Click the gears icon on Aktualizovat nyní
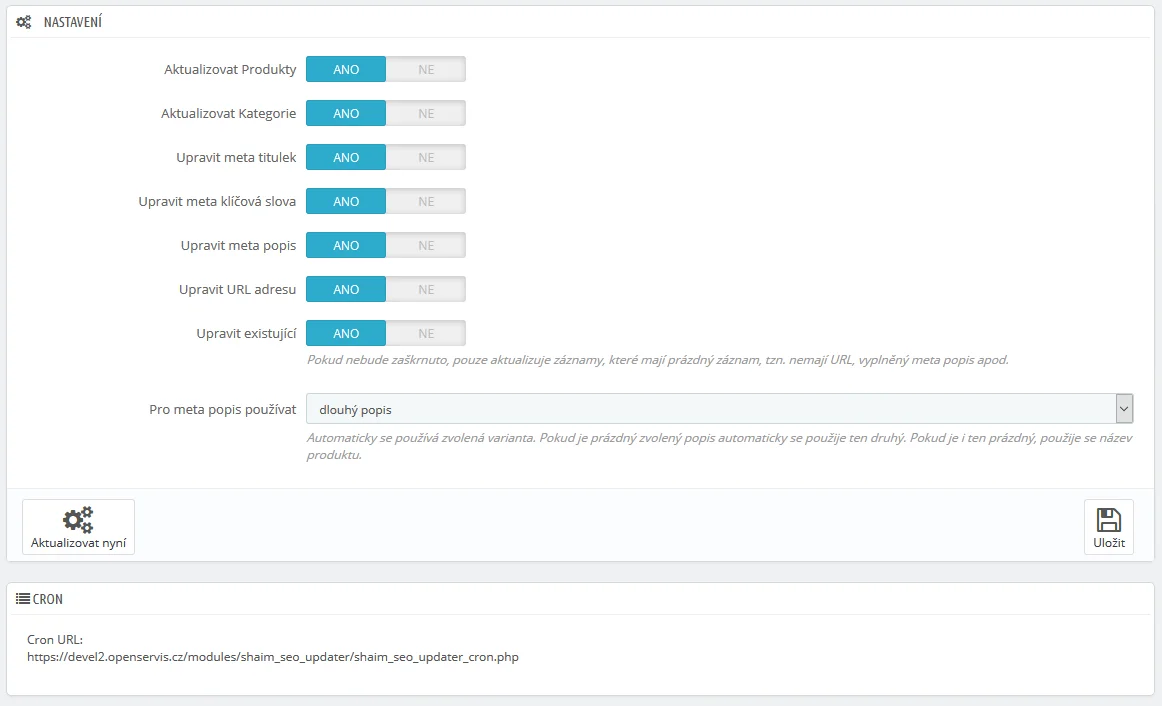Image resolution: width=1162 pixels, height=706 pixels. (x=78, y=519)
